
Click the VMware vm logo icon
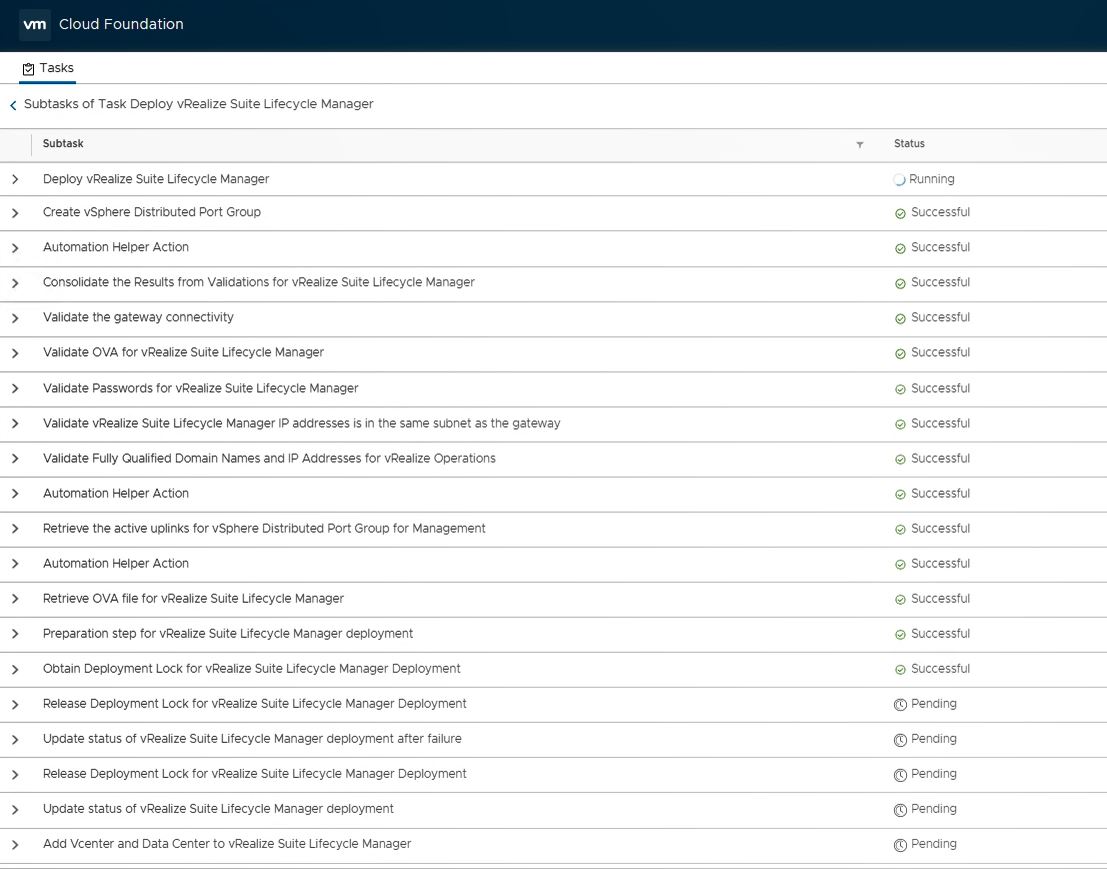click(35, 24)
